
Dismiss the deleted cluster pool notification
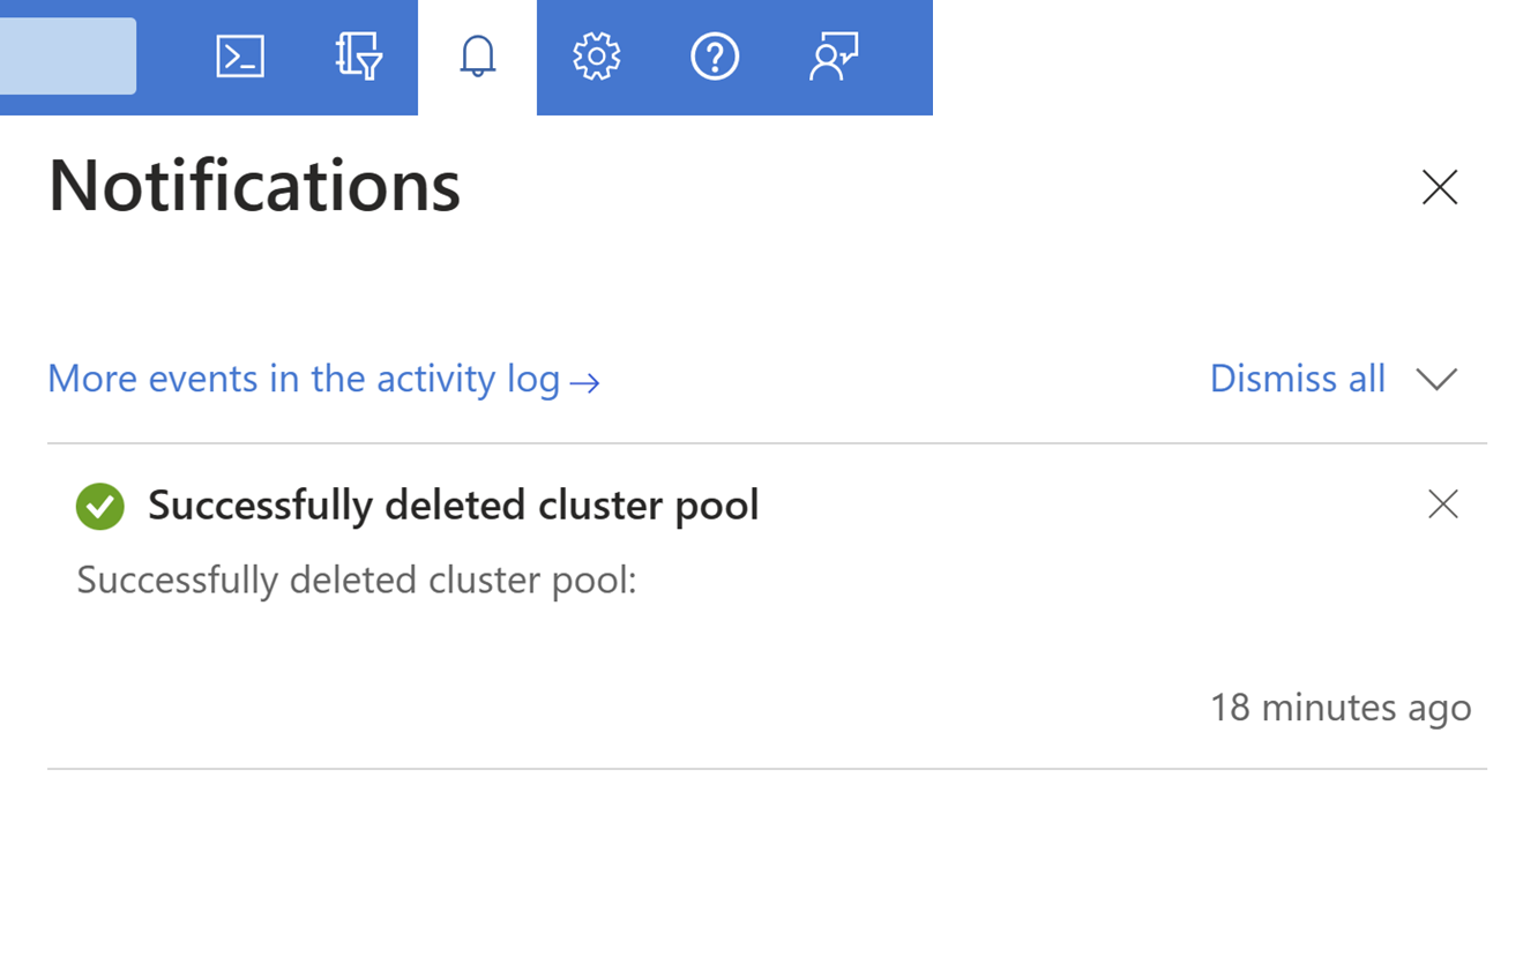(x=1442, y=504)
